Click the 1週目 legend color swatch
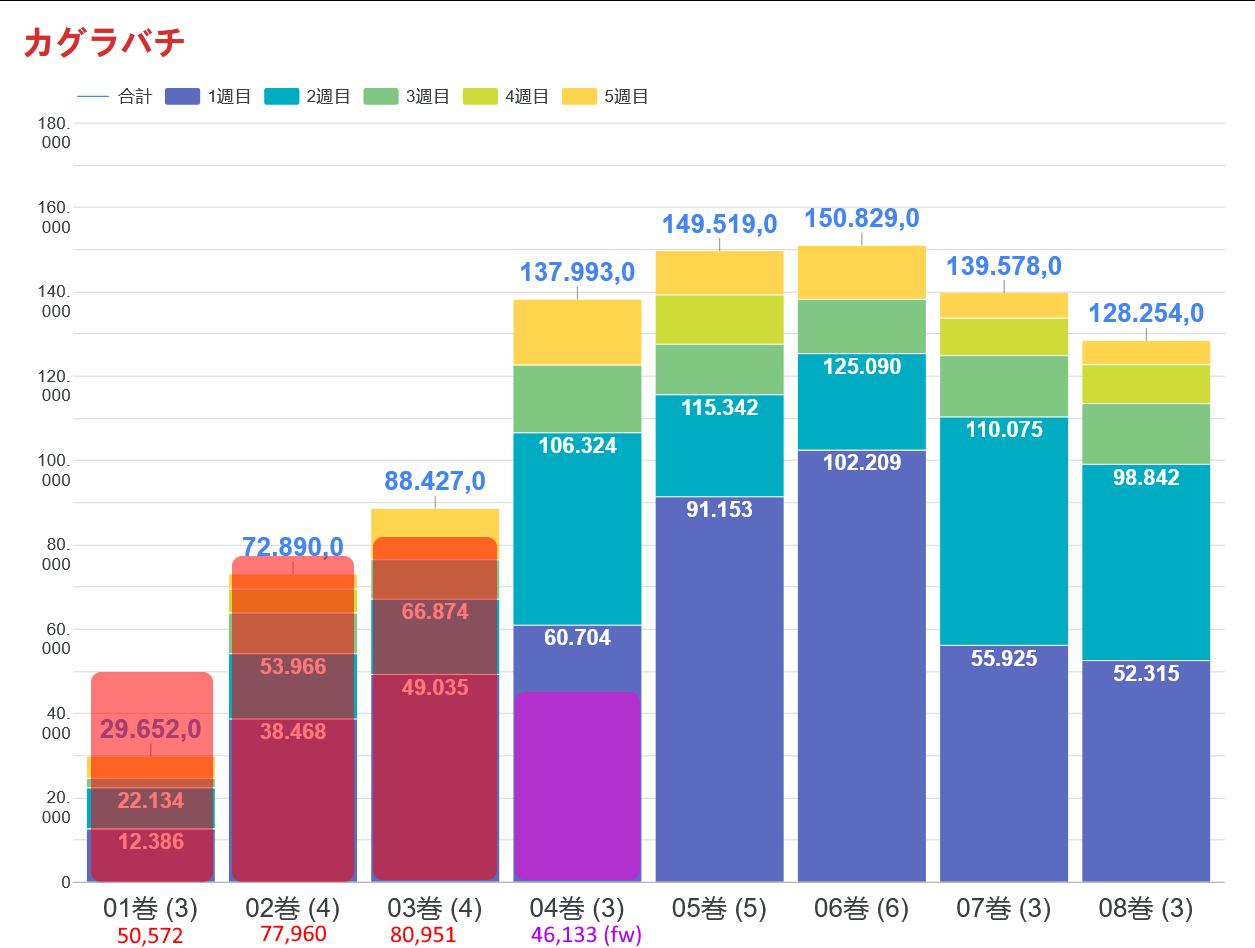The image size is (1255, 948). pos(183,97)
